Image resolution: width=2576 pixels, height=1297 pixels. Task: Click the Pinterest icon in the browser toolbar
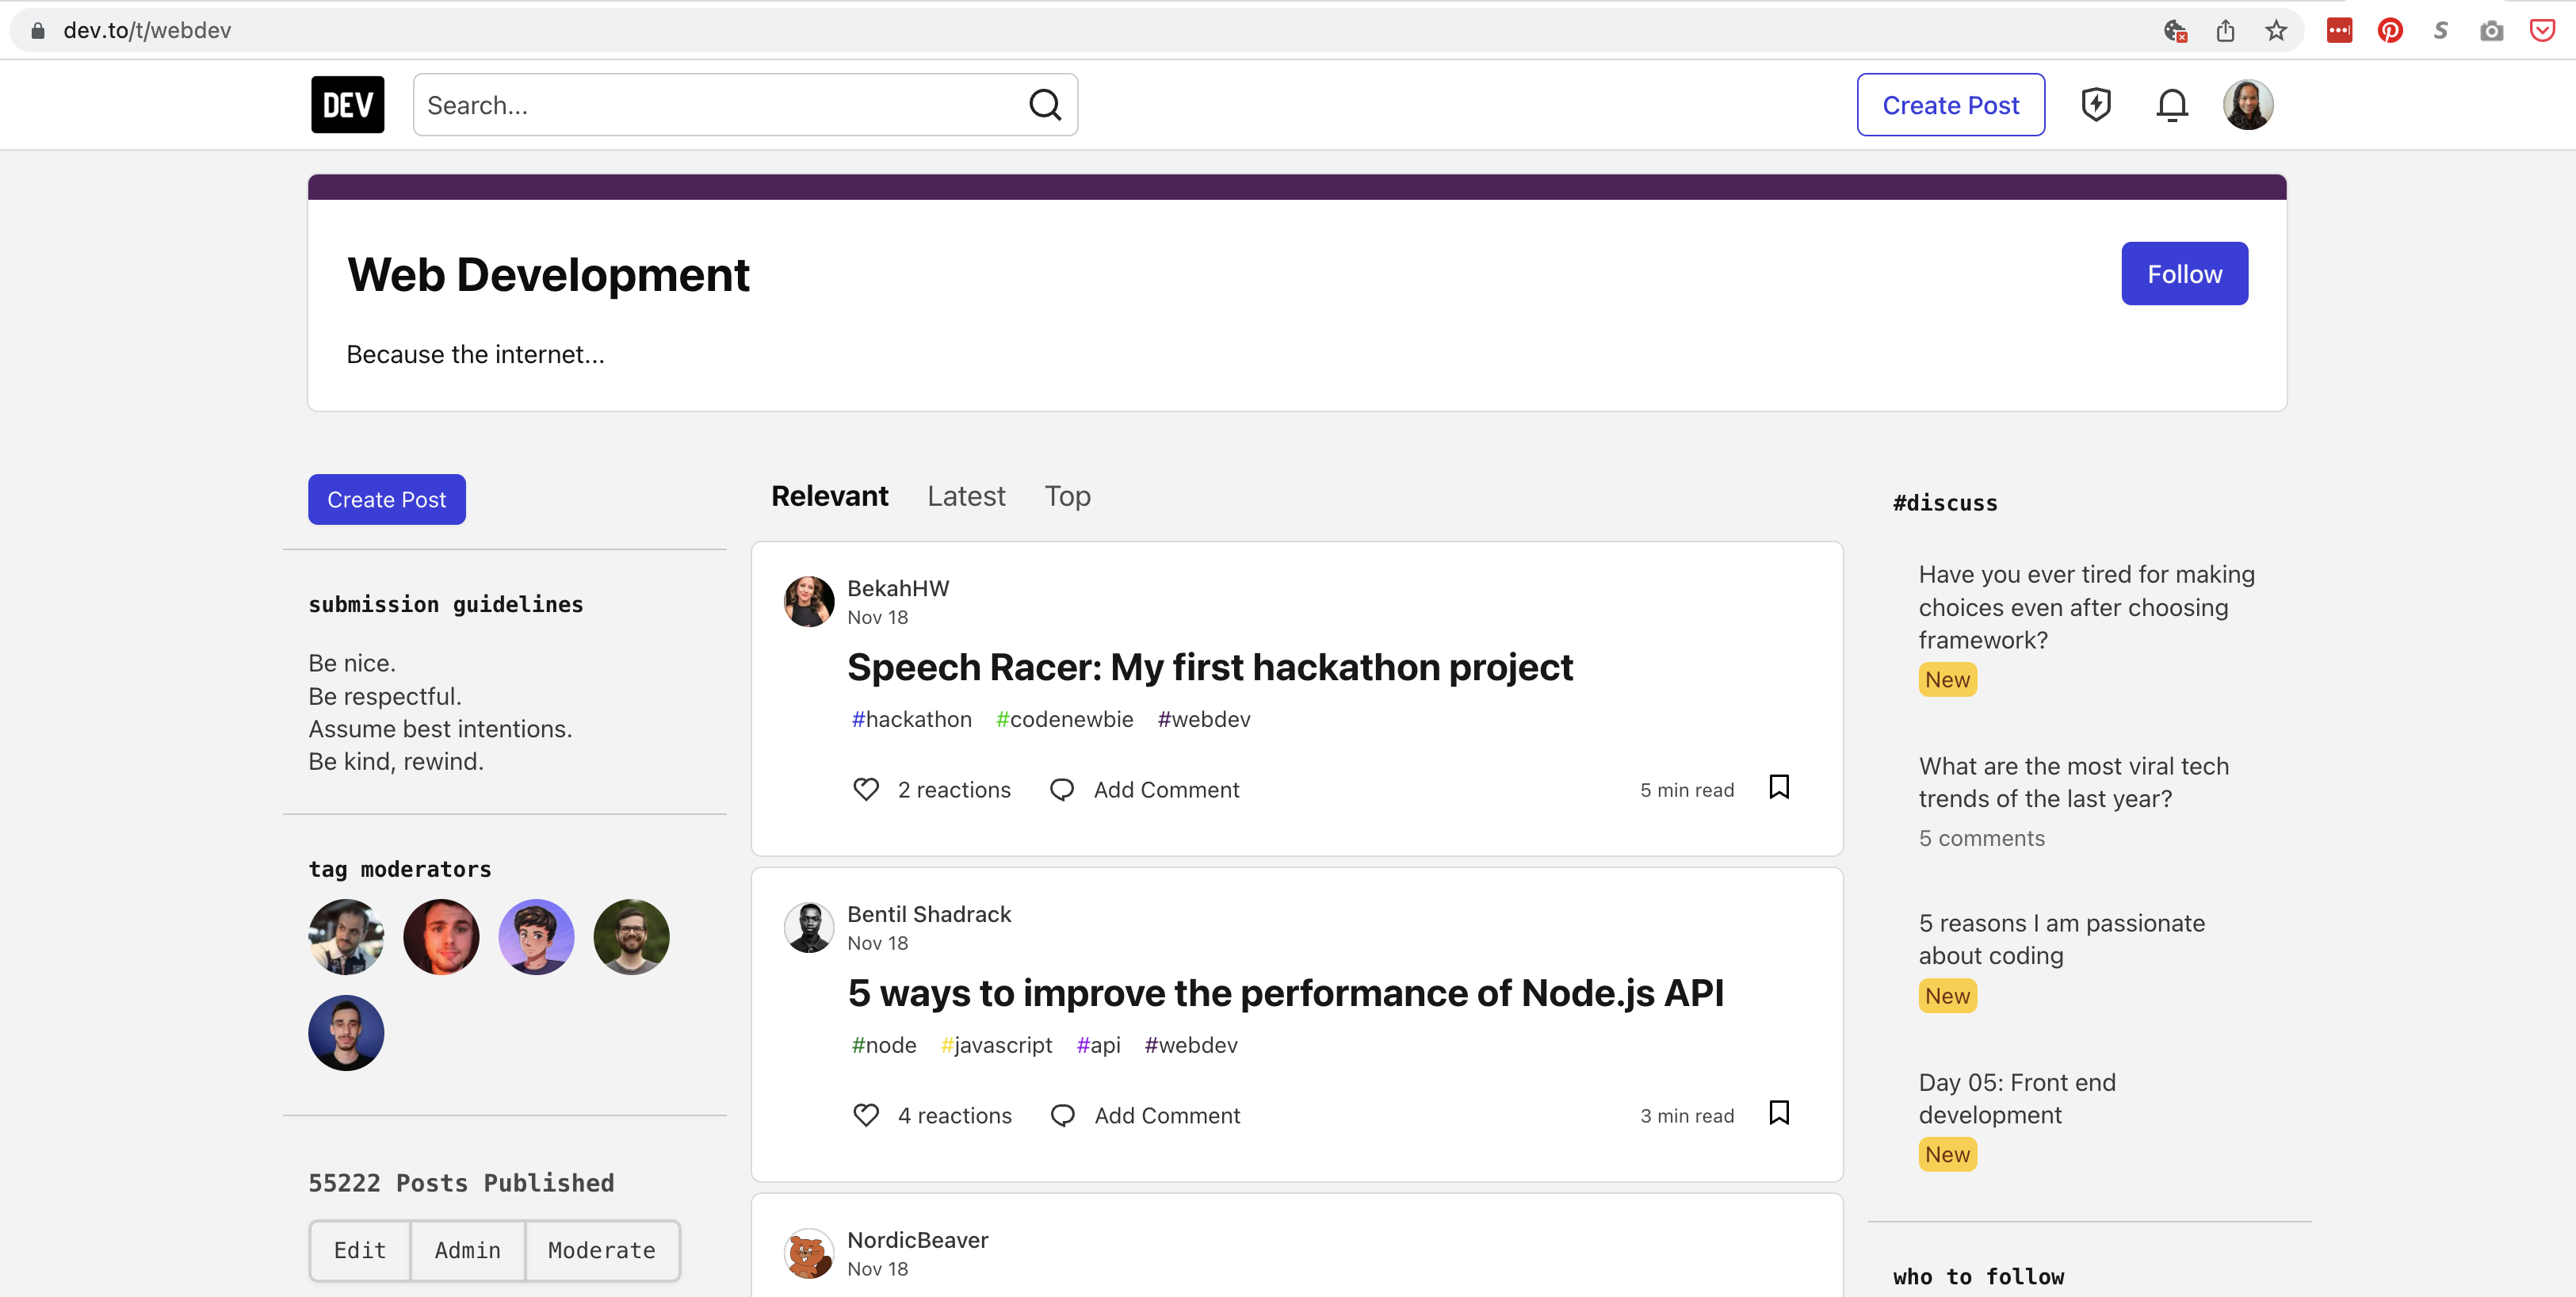2391,30
